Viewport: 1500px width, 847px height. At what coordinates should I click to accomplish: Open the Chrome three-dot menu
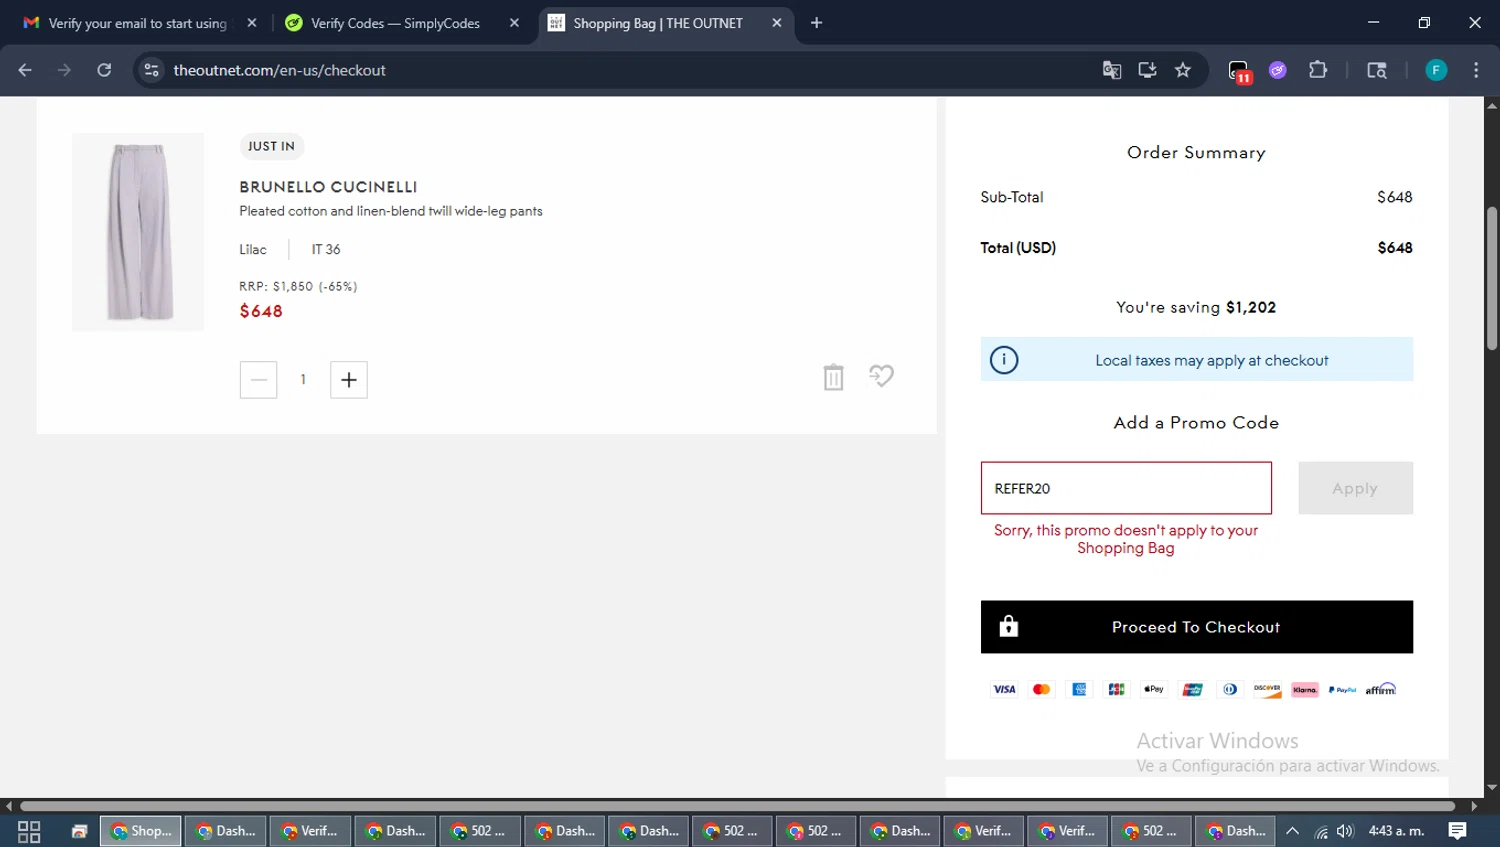pos(1476,70)
